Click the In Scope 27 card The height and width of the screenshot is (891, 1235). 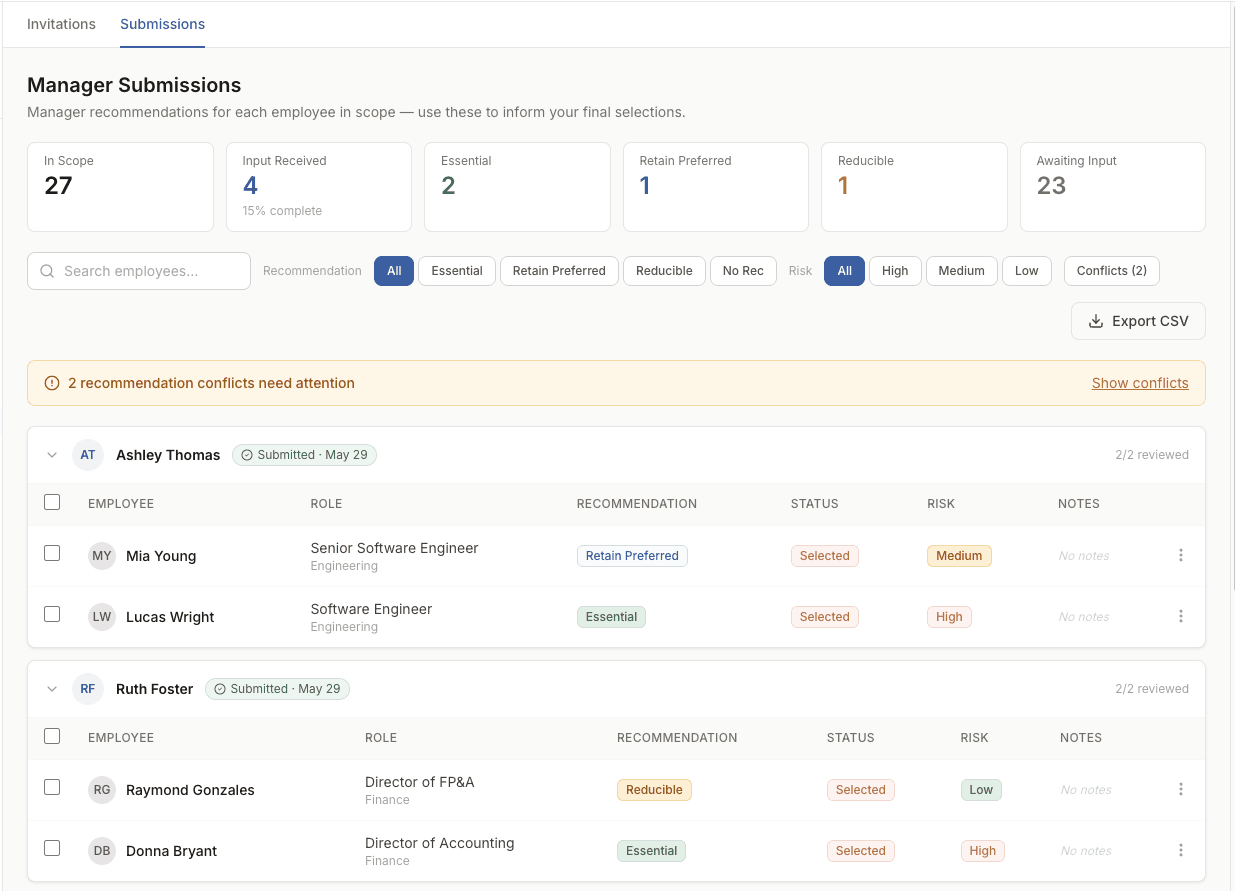pos(120,187)
